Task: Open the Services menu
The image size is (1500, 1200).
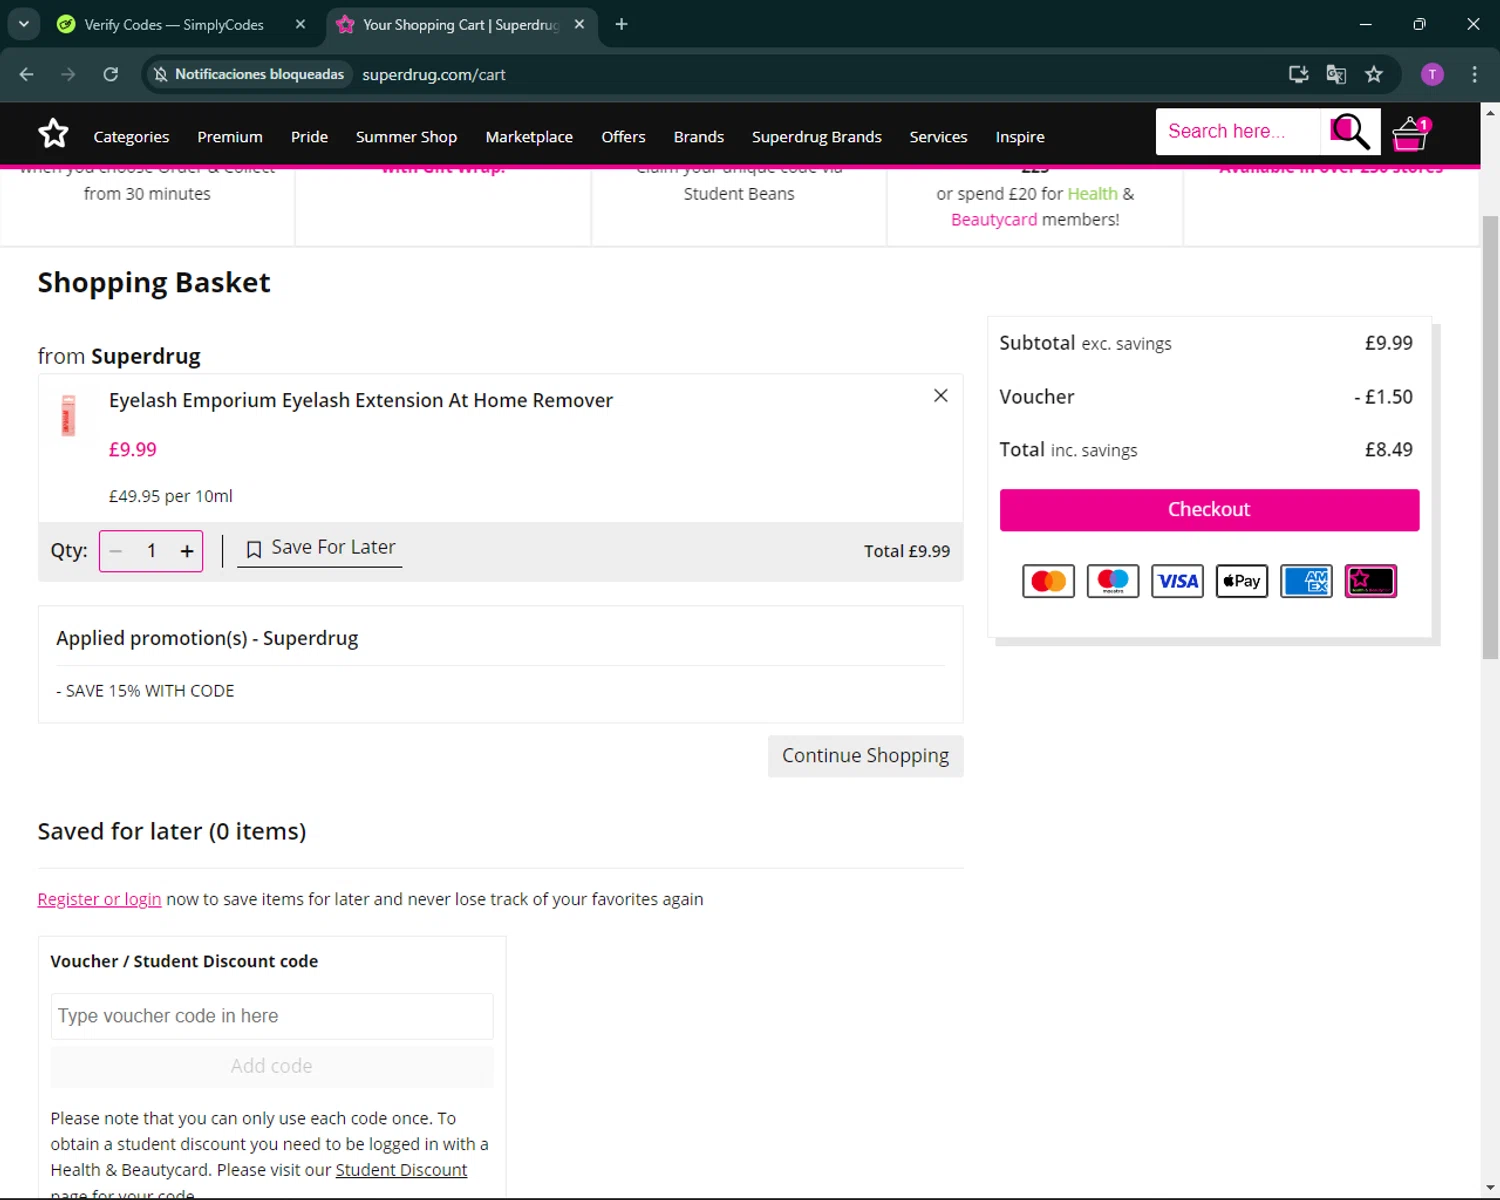Action: (x=938, y=137)
